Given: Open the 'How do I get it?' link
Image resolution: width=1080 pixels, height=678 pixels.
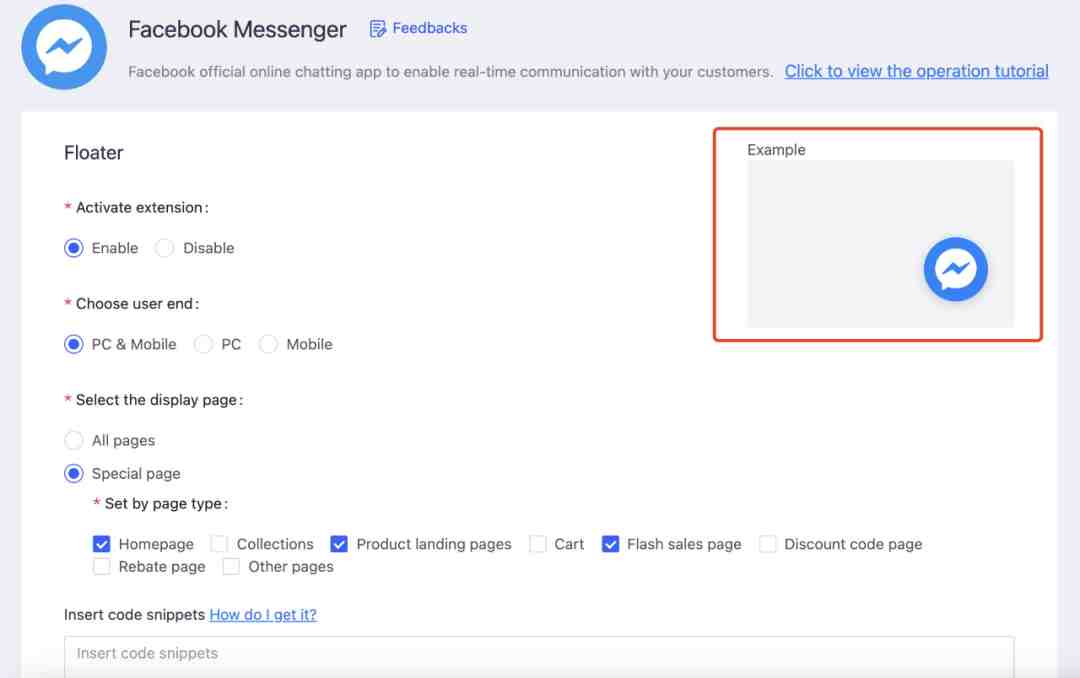Looking at the screenshot, I should [263, 615].
